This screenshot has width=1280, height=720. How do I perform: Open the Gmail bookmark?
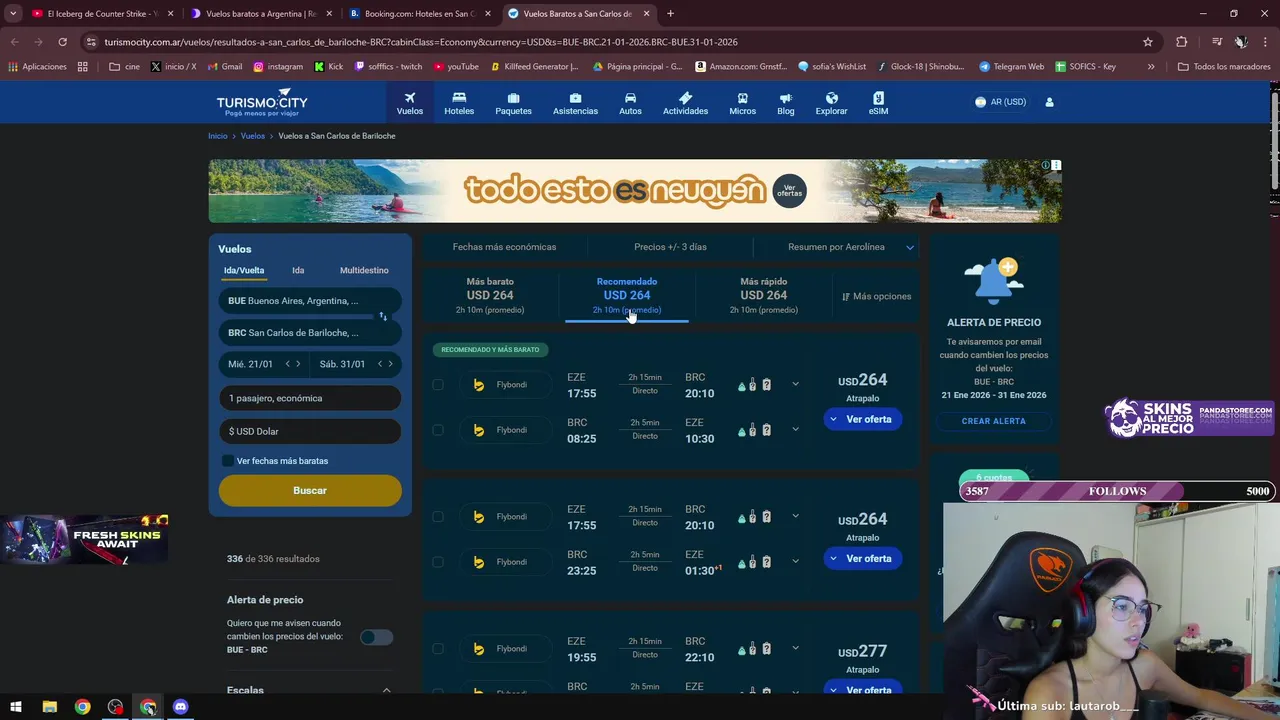point(225,67)
